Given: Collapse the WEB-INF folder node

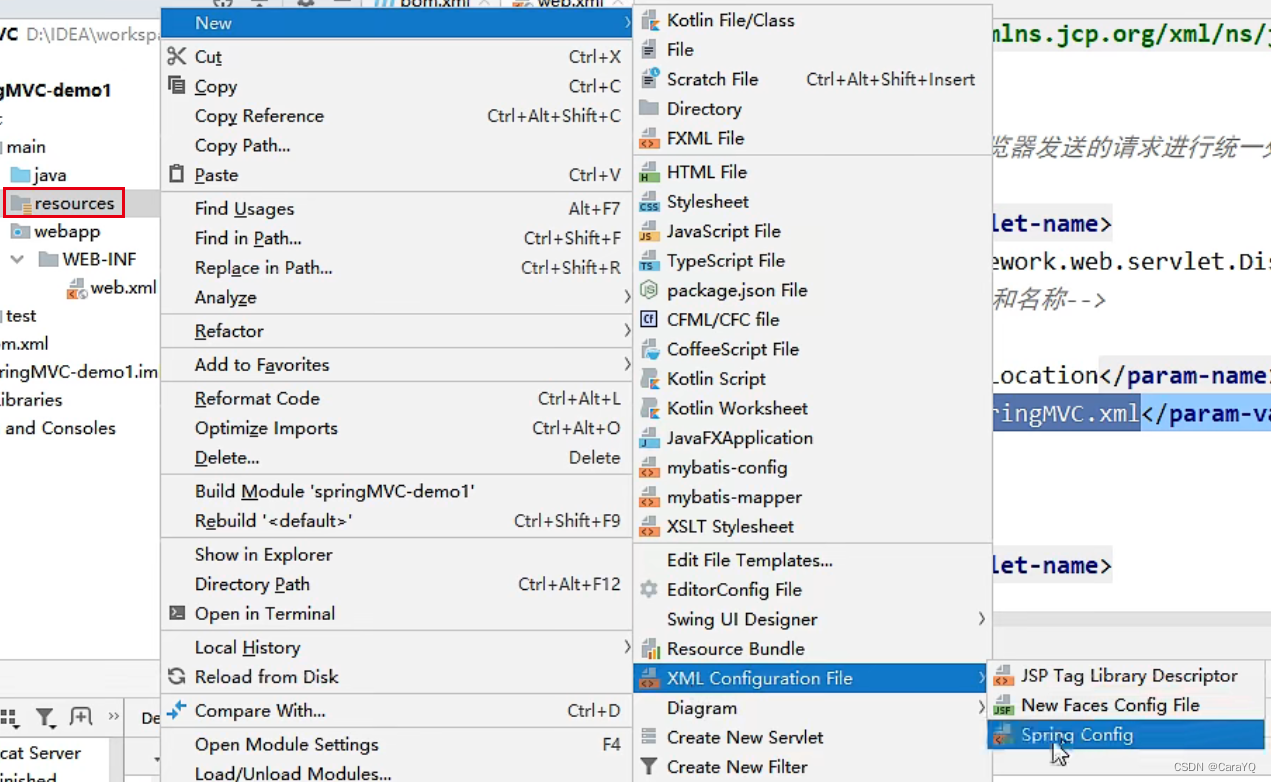Looking at the screenshot, I should tap(17, 259).
